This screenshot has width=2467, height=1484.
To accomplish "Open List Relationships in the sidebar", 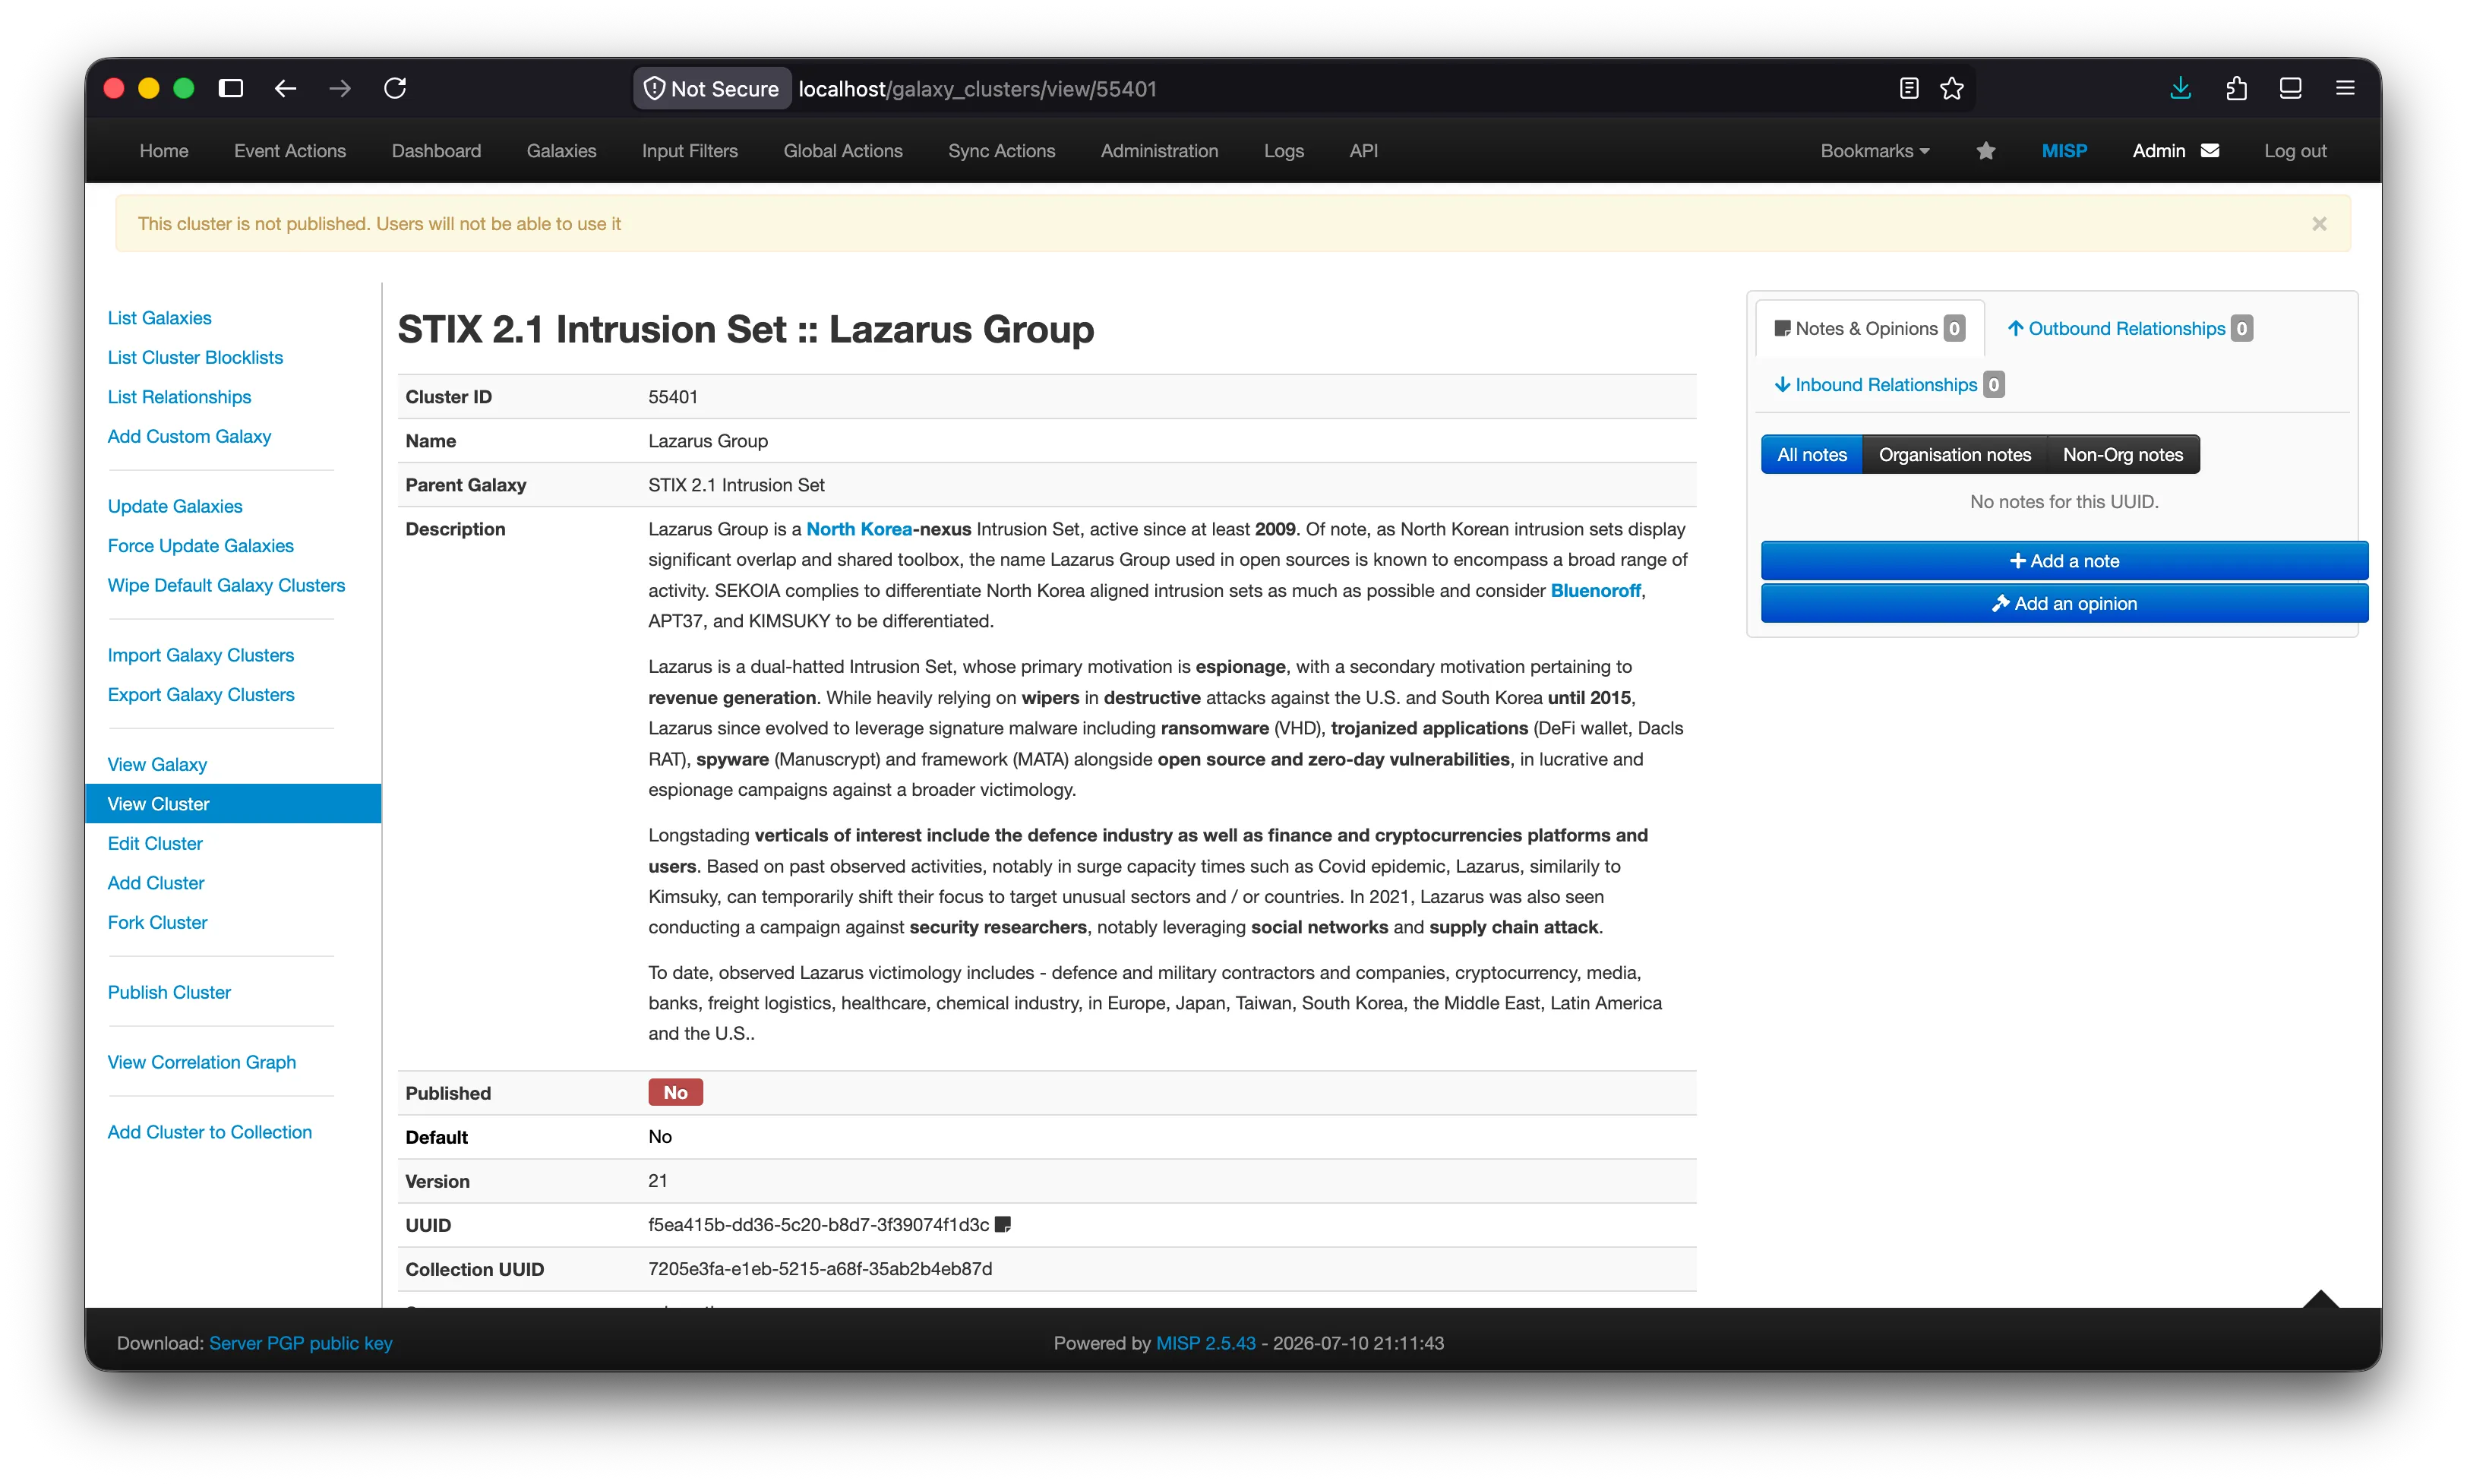I will [179, 397].
